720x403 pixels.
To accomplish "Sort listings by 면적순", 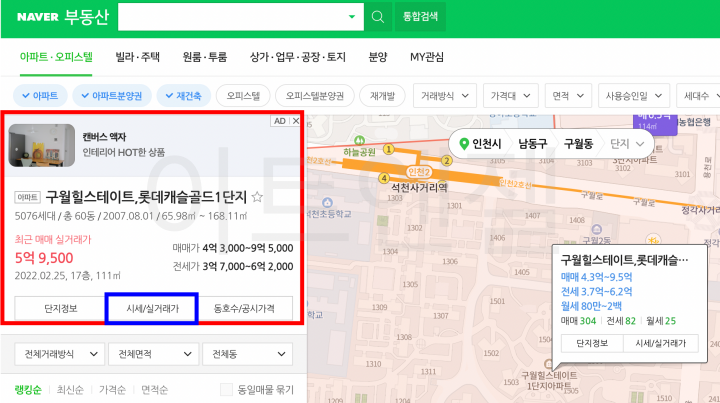I will tap(154, 390).
